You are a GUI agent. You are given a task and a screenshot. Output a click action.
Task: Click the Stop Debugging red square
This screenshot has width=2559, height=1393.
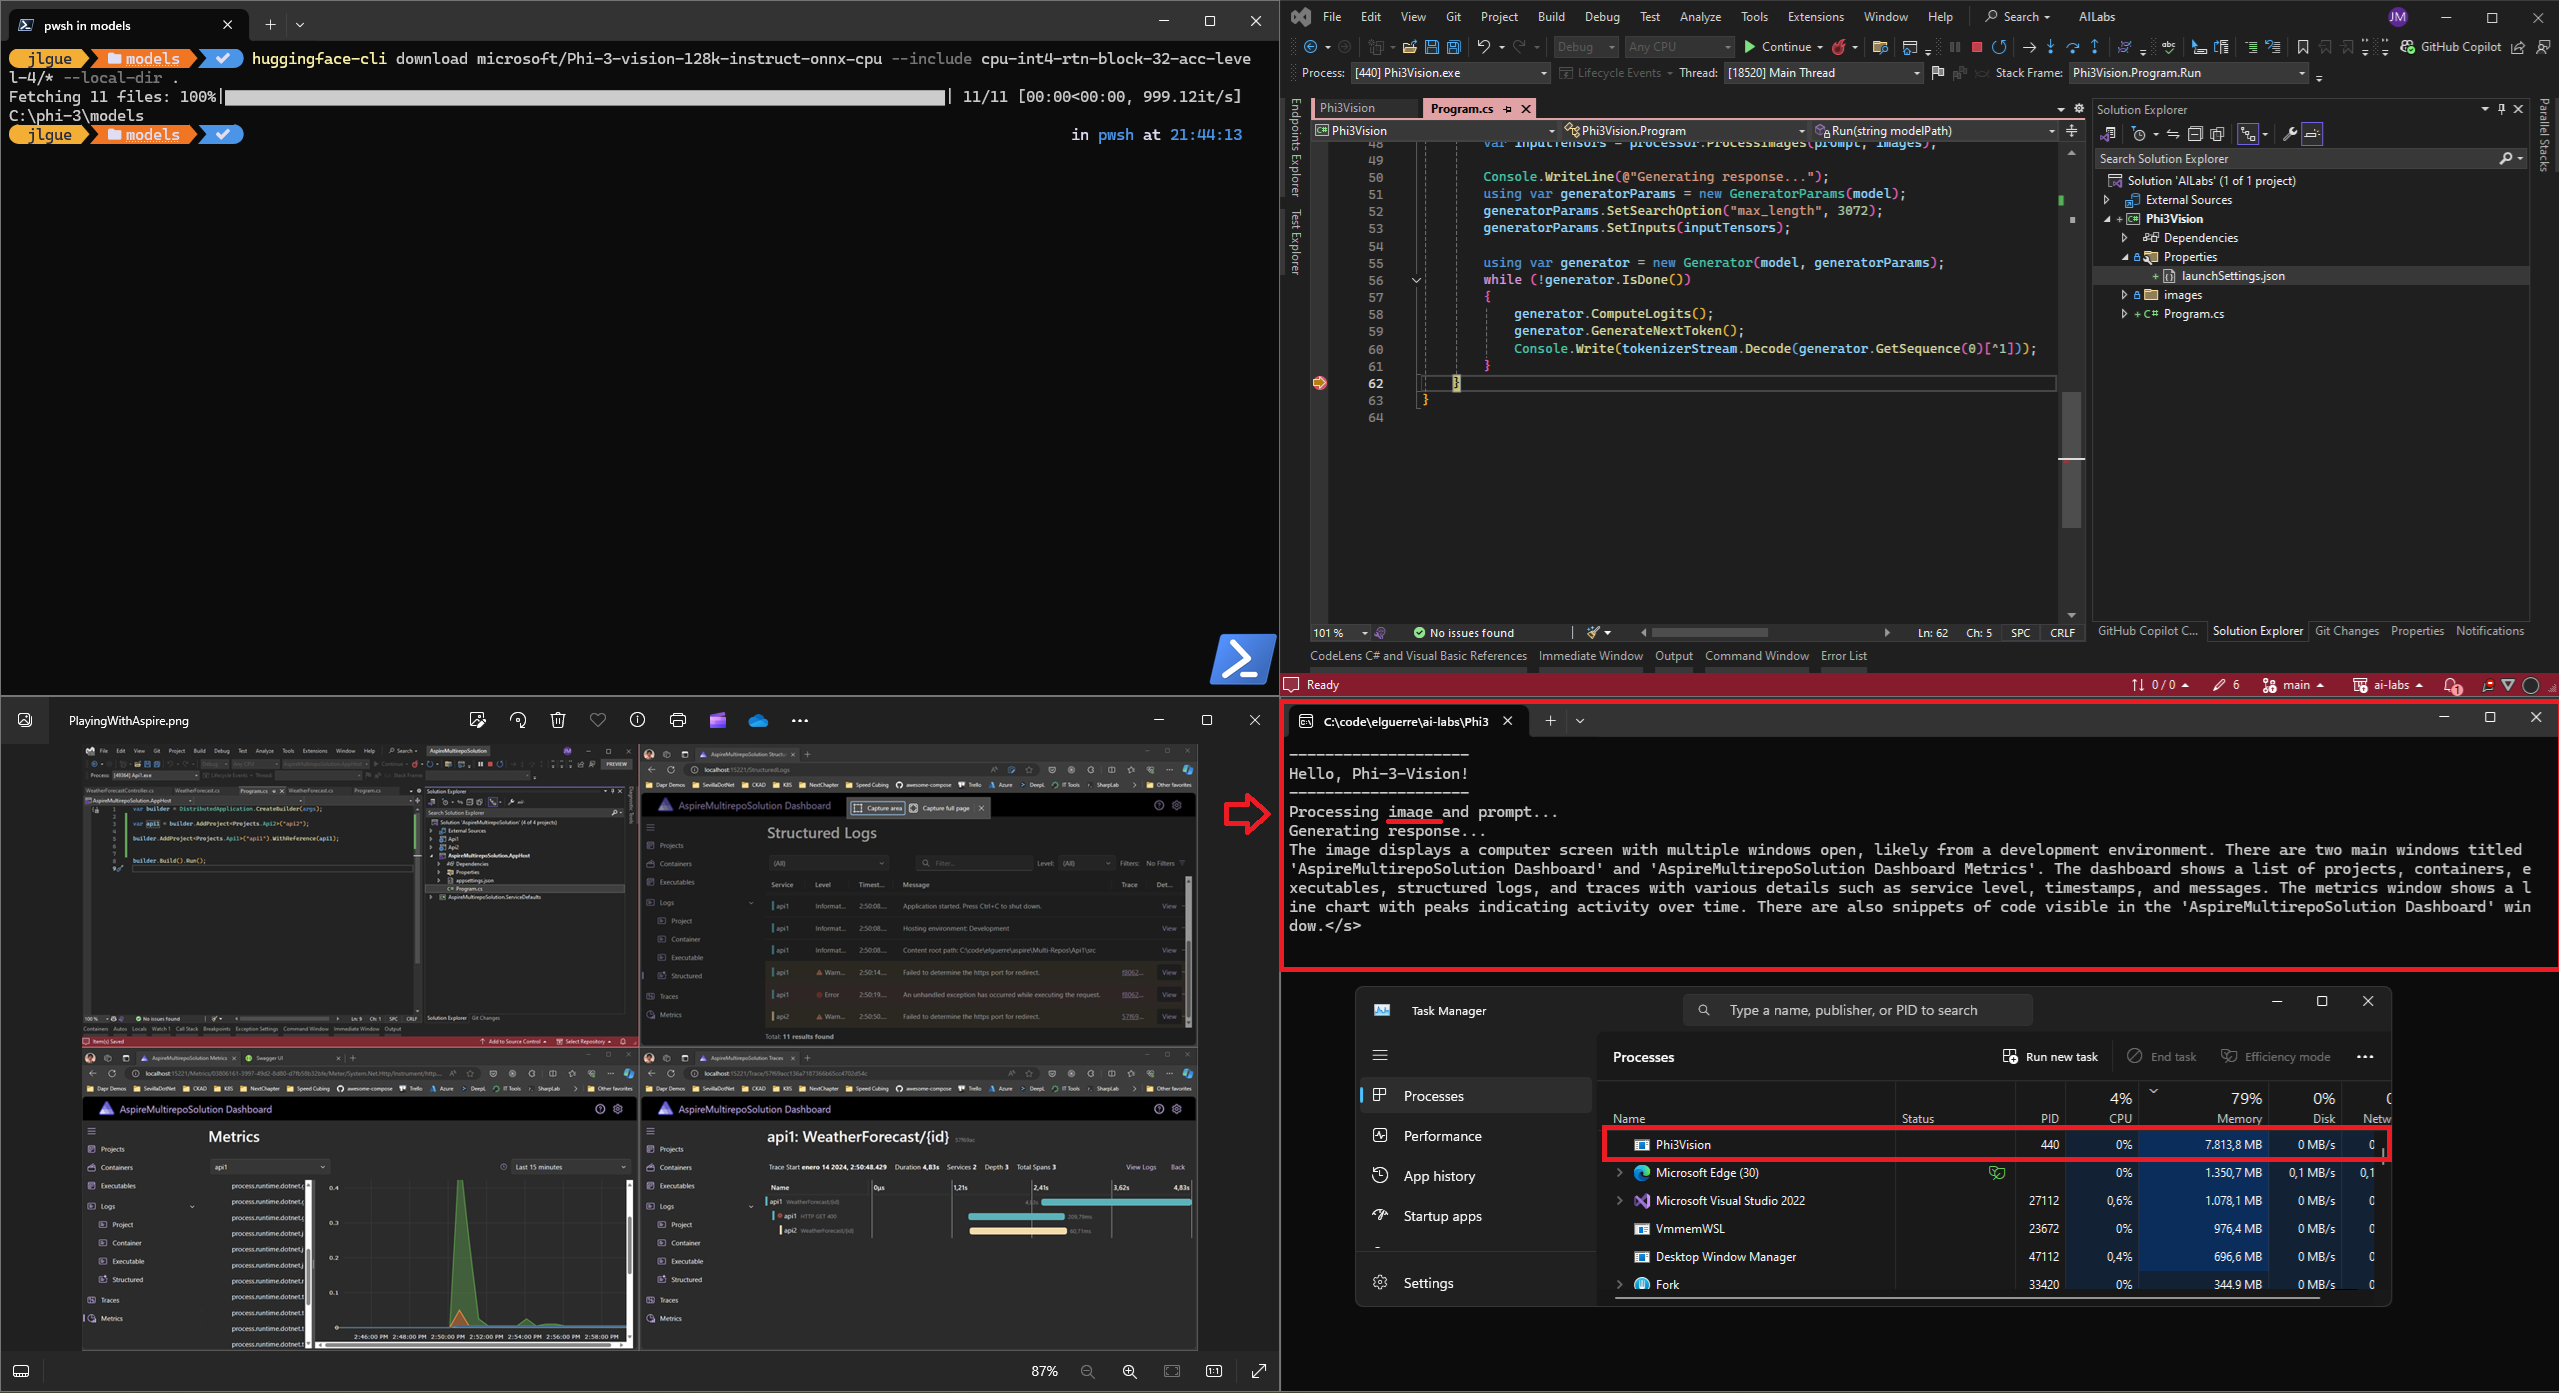click(x=1976, y=47)
